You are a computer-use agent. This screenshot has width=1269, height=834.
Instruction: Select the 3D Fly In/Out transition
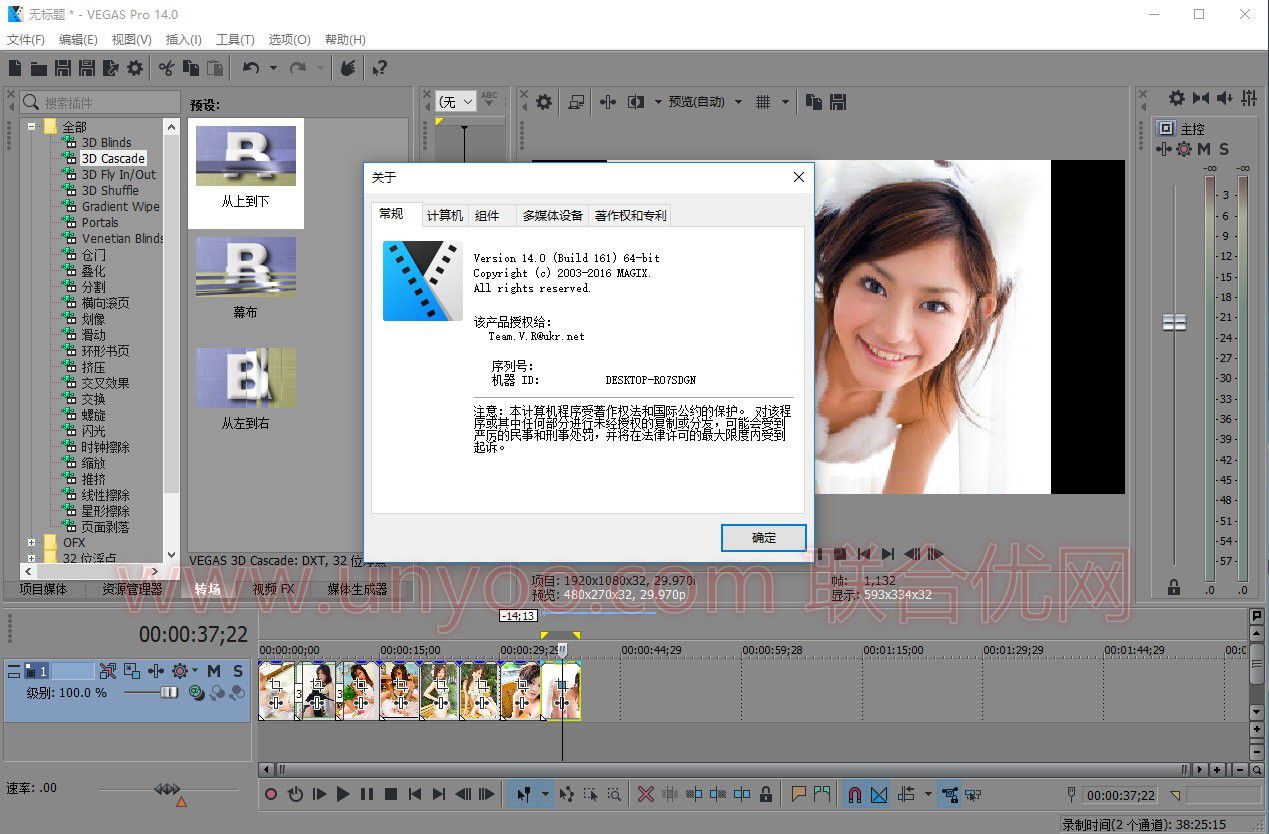point(118,175)
